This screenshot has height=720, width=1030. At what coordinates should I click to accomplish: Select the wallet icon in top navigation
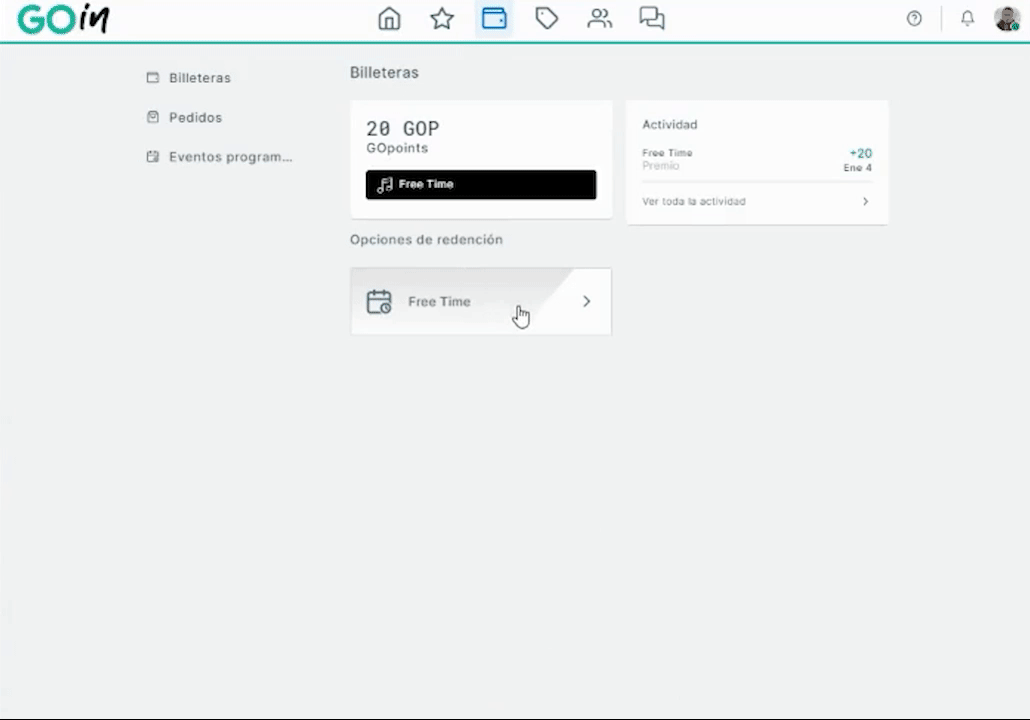click(494, 19)
